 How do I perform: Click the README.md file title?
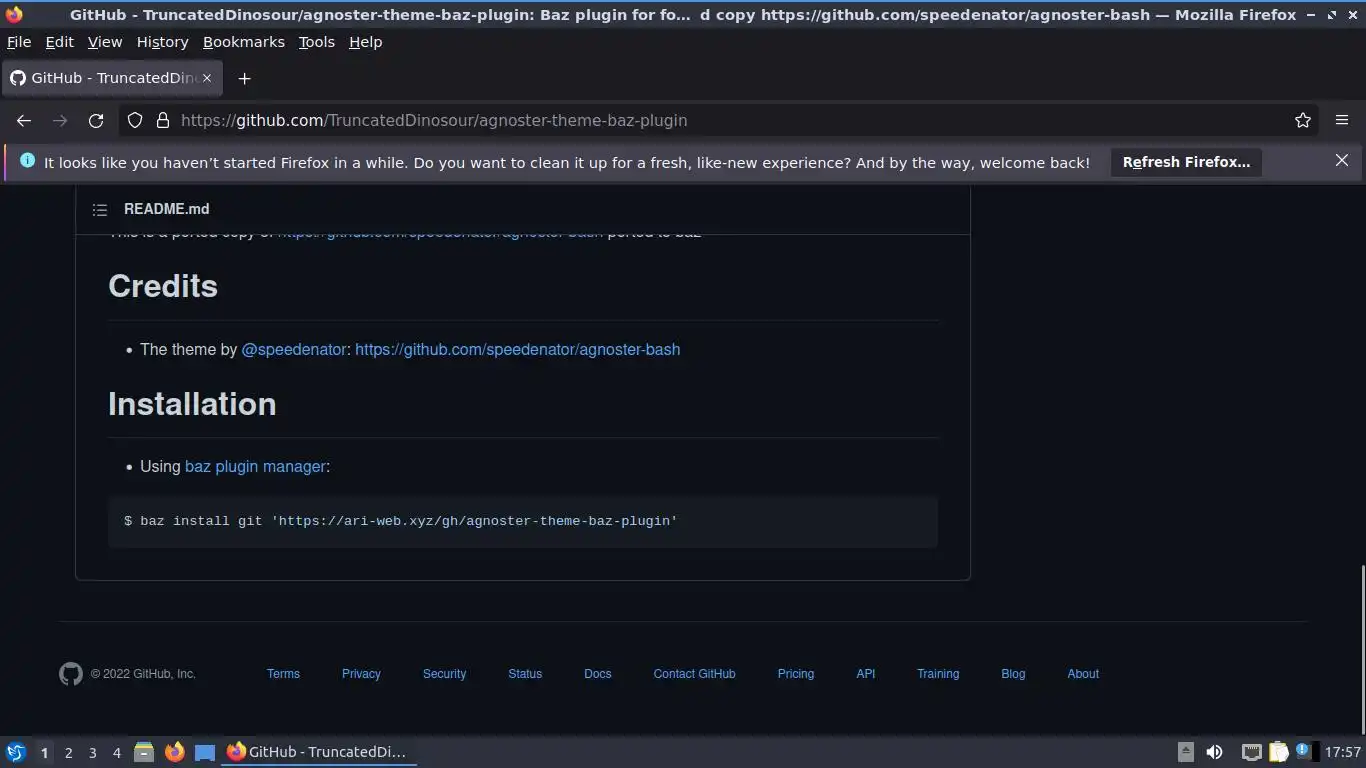pos(166,209)
